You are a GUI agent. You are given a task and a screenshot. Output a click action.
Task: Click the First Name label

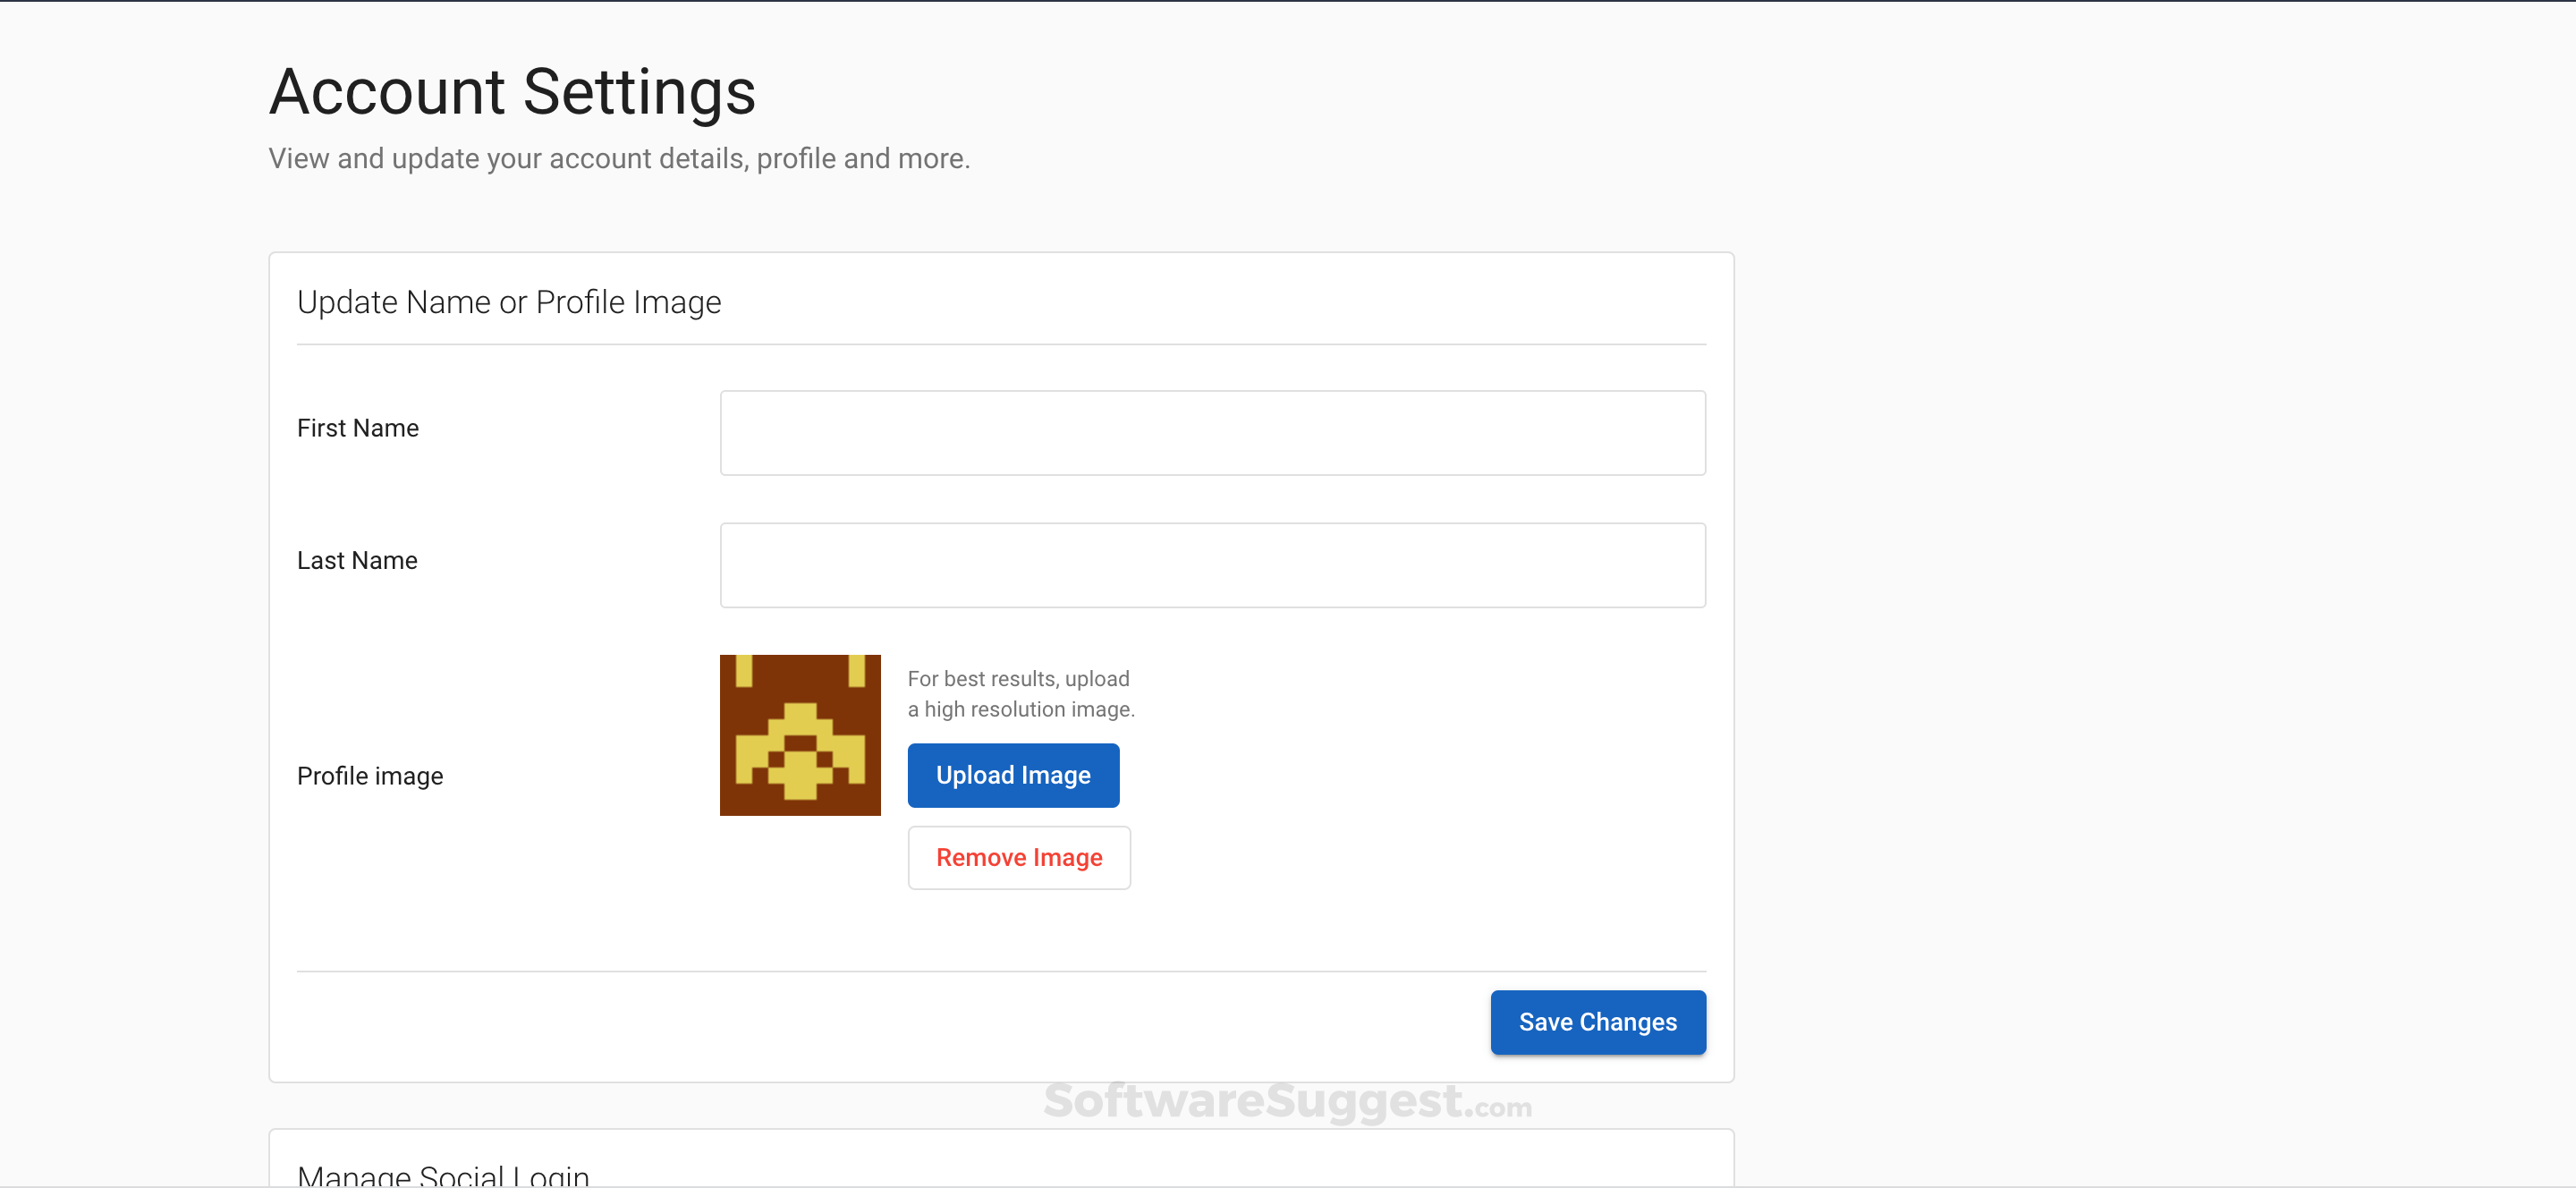tap(358, 428)
